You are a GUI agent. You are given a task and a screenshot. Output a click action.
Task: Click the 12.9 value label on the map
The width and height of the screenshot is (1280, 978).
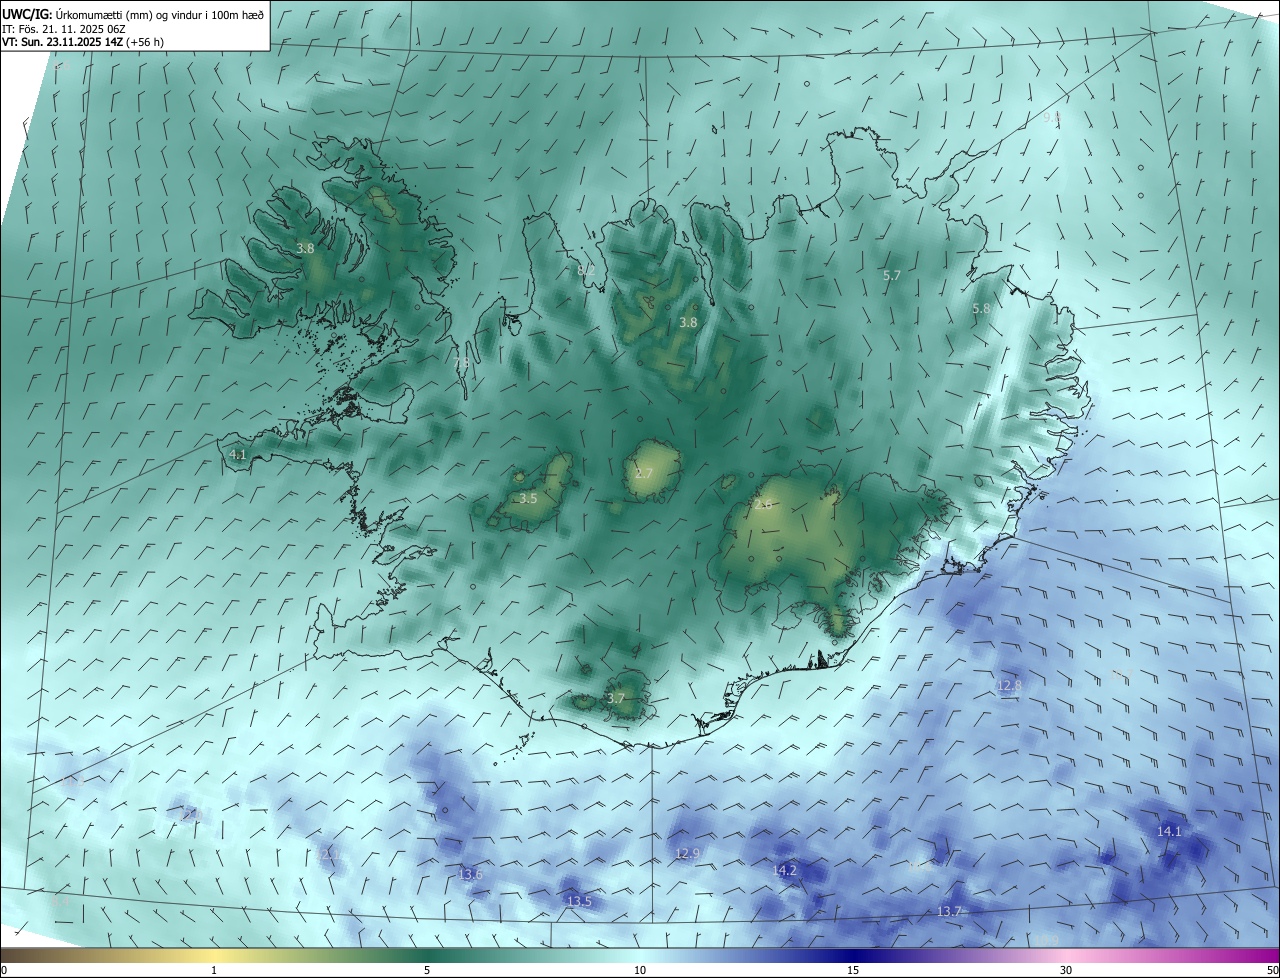[x=688, y=854]
